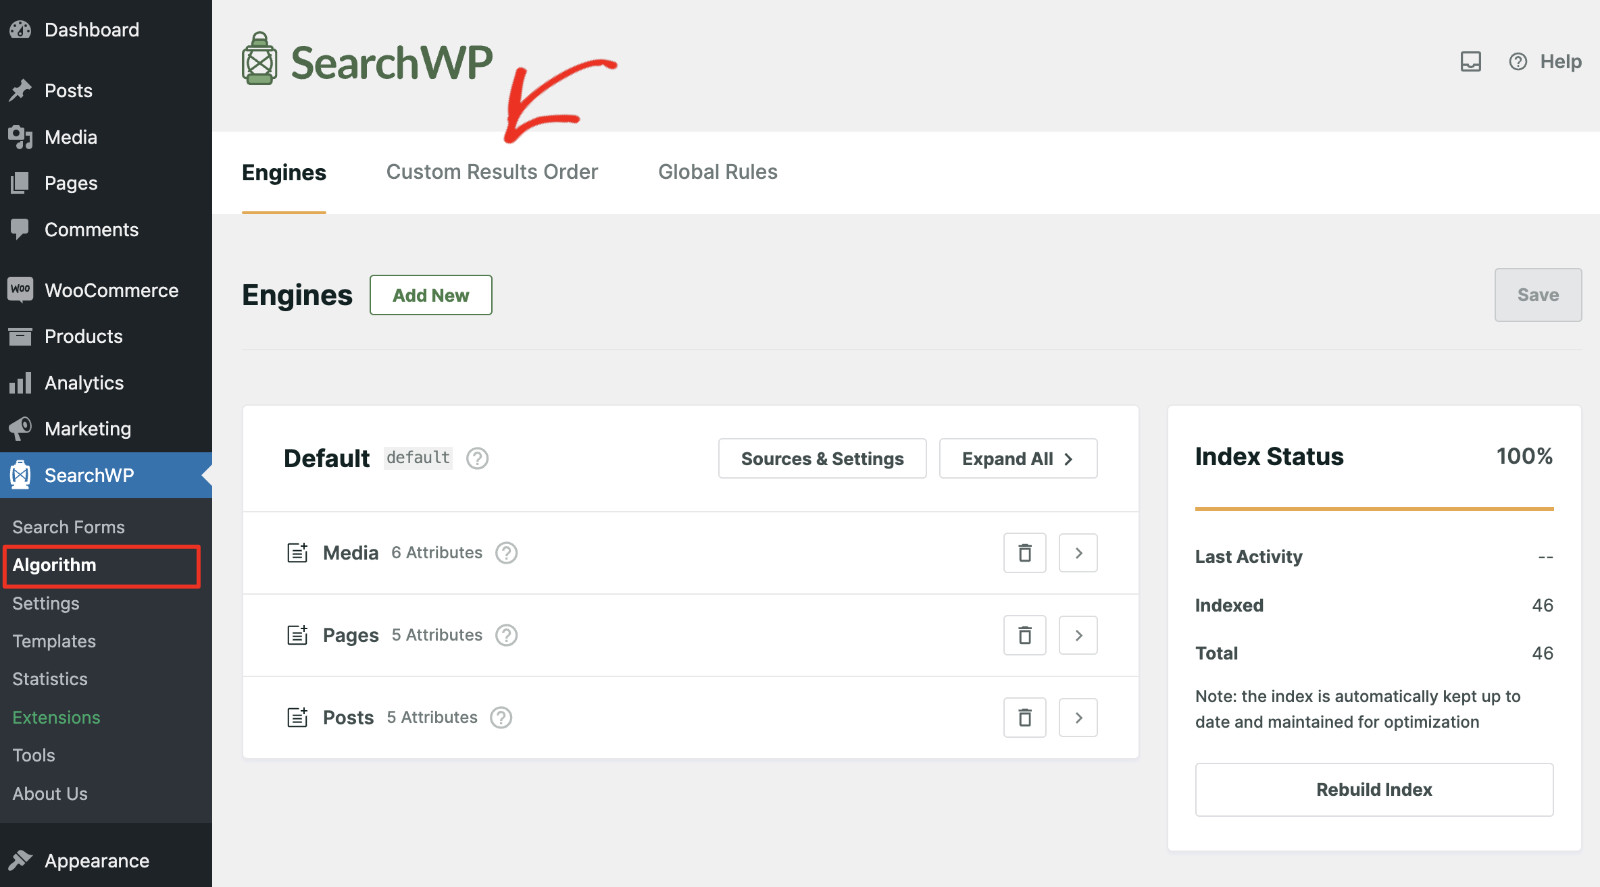Screen dimensions: 1600x887
Task: Click the Rebuild Index button
Action: (x=1374, y=790)
